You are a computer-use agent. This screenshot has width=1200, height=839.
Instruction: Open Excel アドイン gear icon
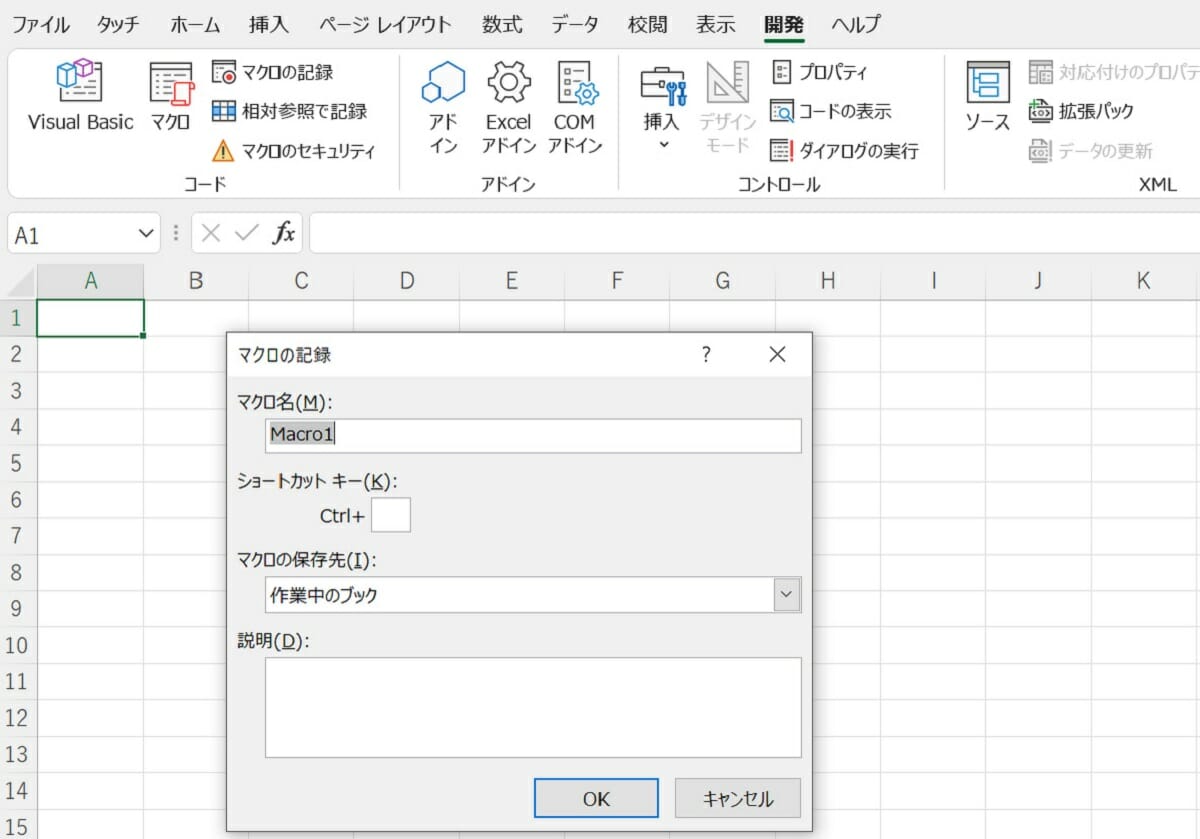(x=508, y=105)
